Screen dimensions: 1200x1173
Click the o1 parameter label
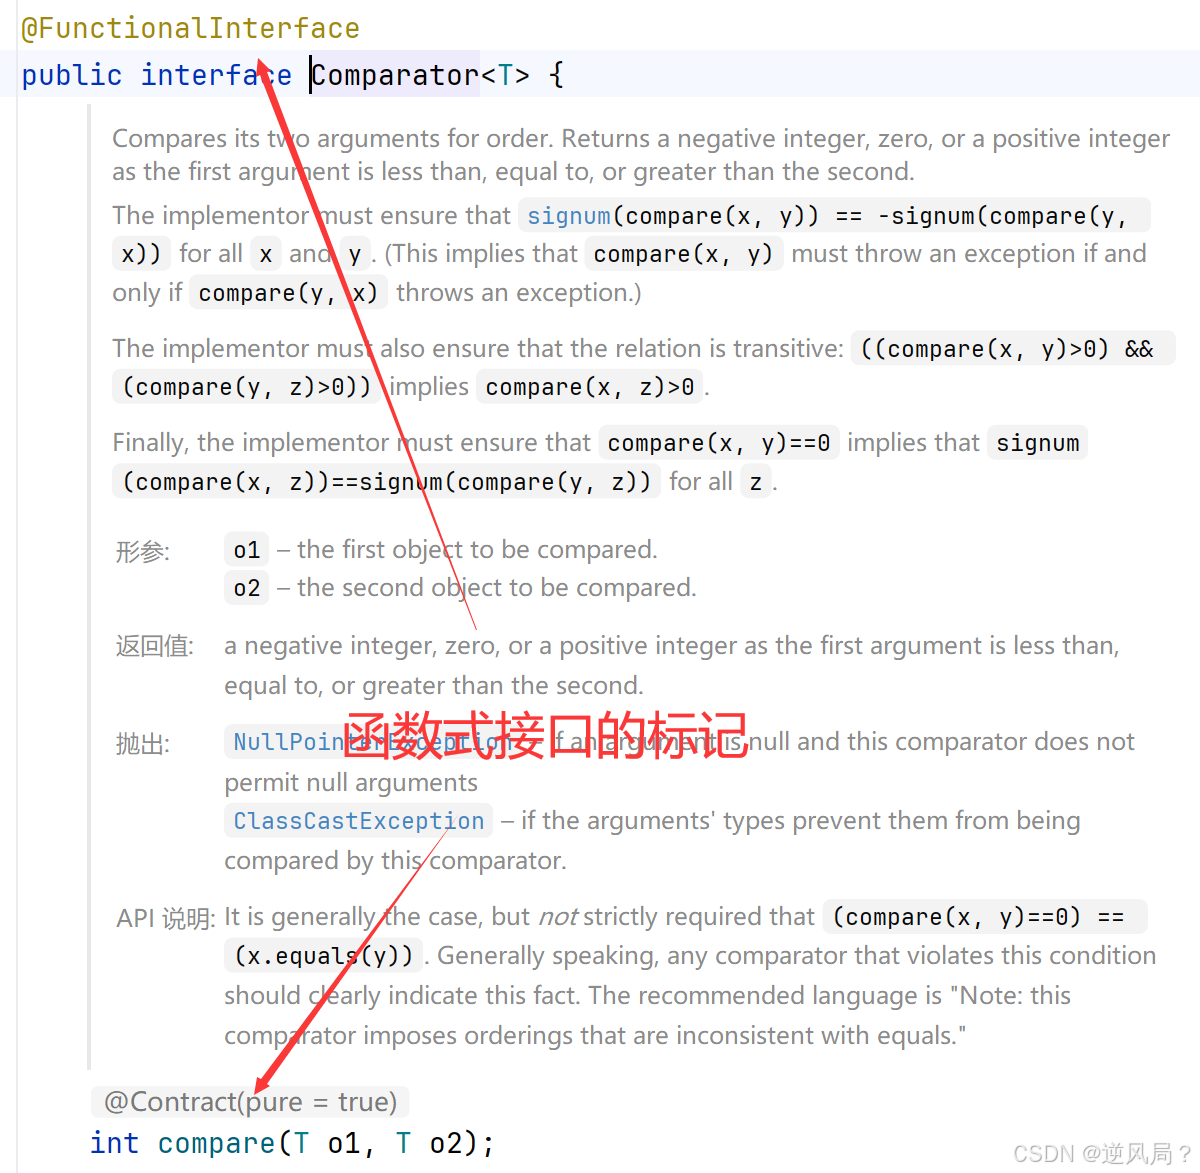pyautogui.click(x=246, y=549)
